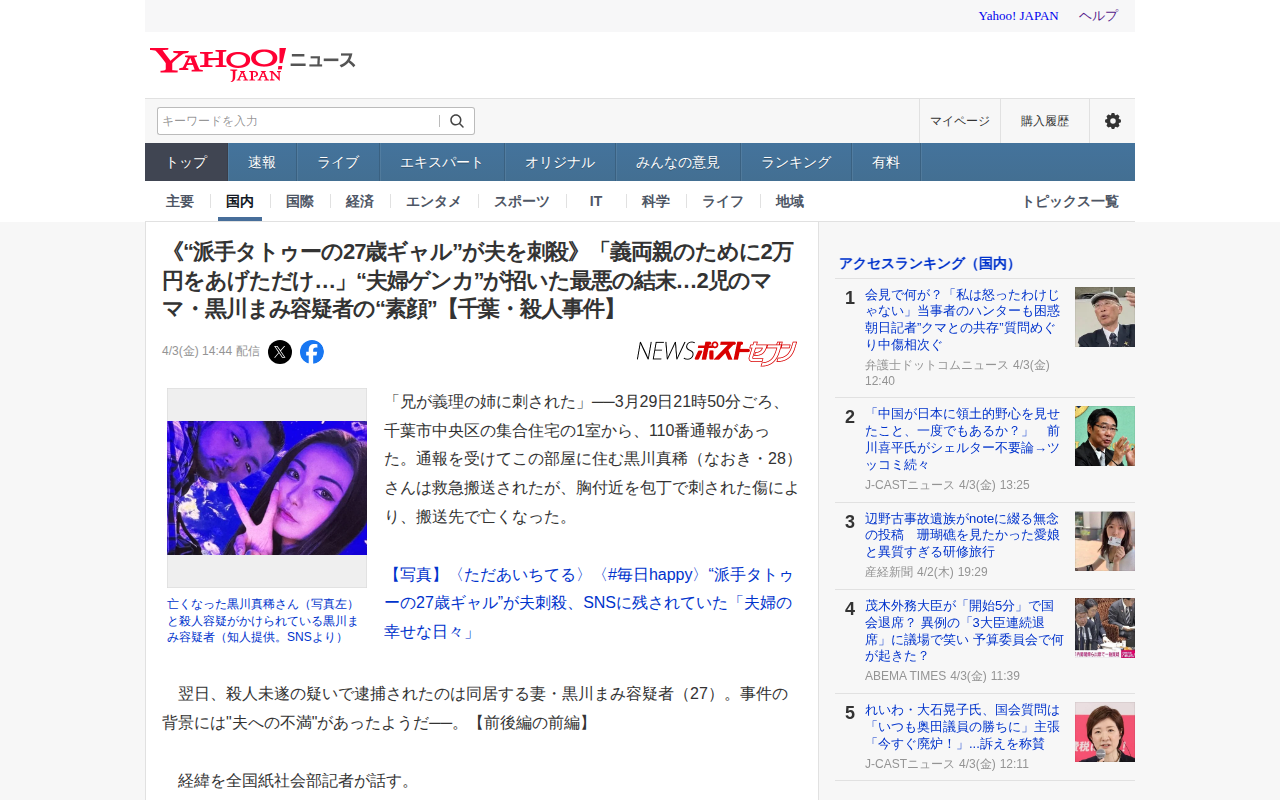Switch to the ライフ category
Viewport: 1280px width, 800px height.
pyautogui.click(x=723, y=201)
